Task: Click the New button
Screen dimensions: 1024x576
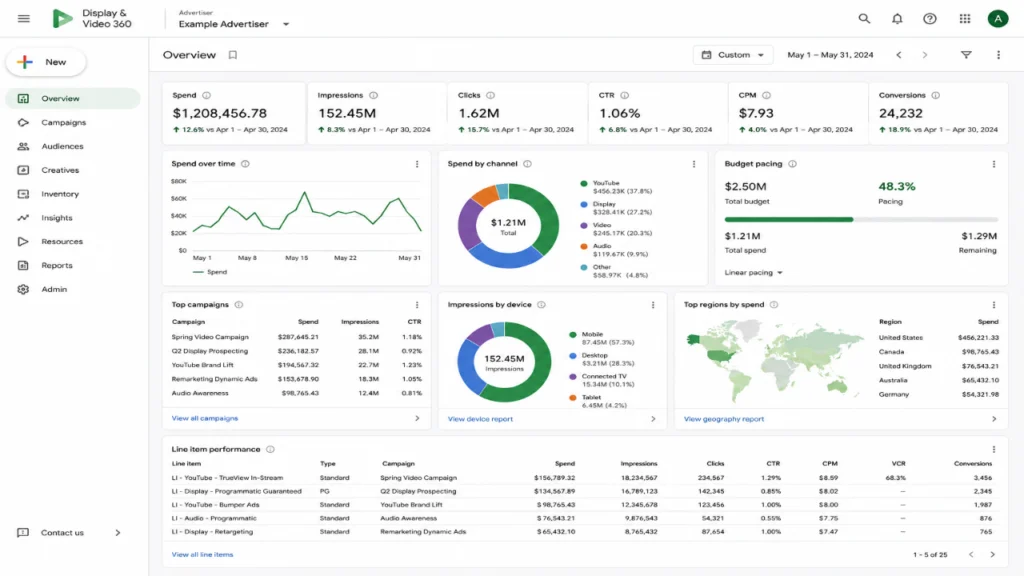Action: (46, 62)
